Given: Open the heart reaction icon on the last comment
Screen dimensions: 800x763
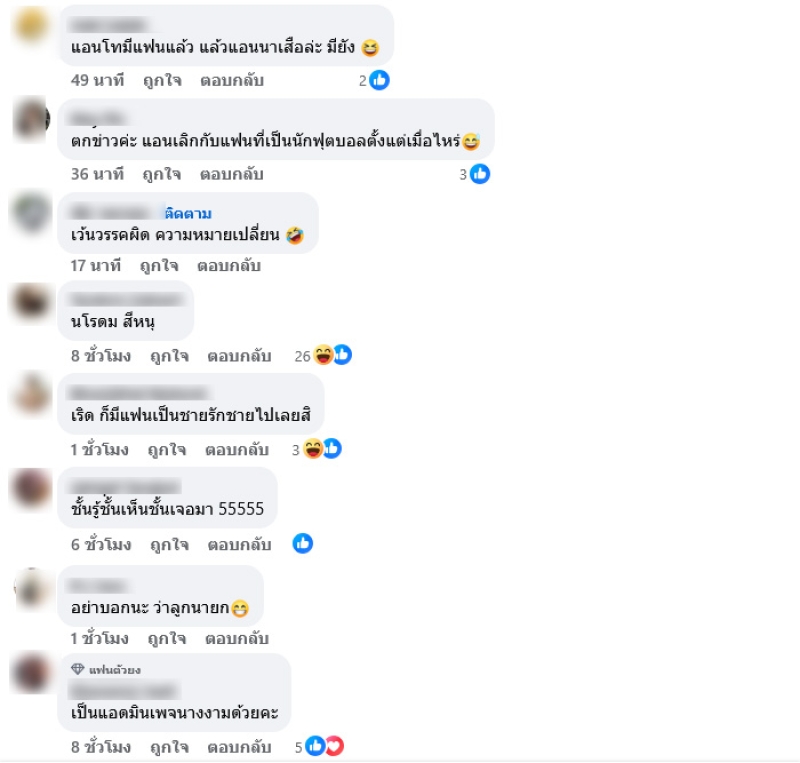Looking at the screenshot, I should pyautogui.click(x=335, y=746).
